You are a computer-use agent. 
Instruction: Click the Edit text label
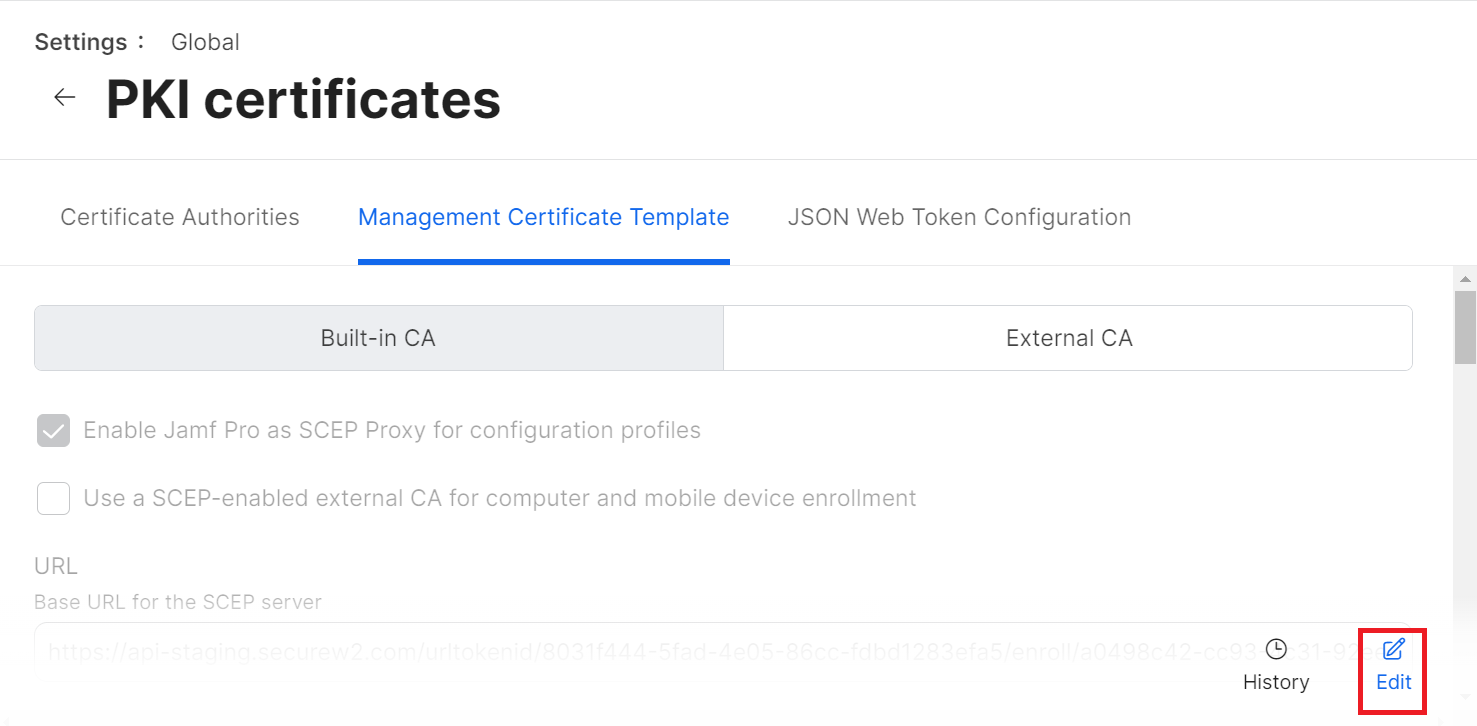(1394, 682)
